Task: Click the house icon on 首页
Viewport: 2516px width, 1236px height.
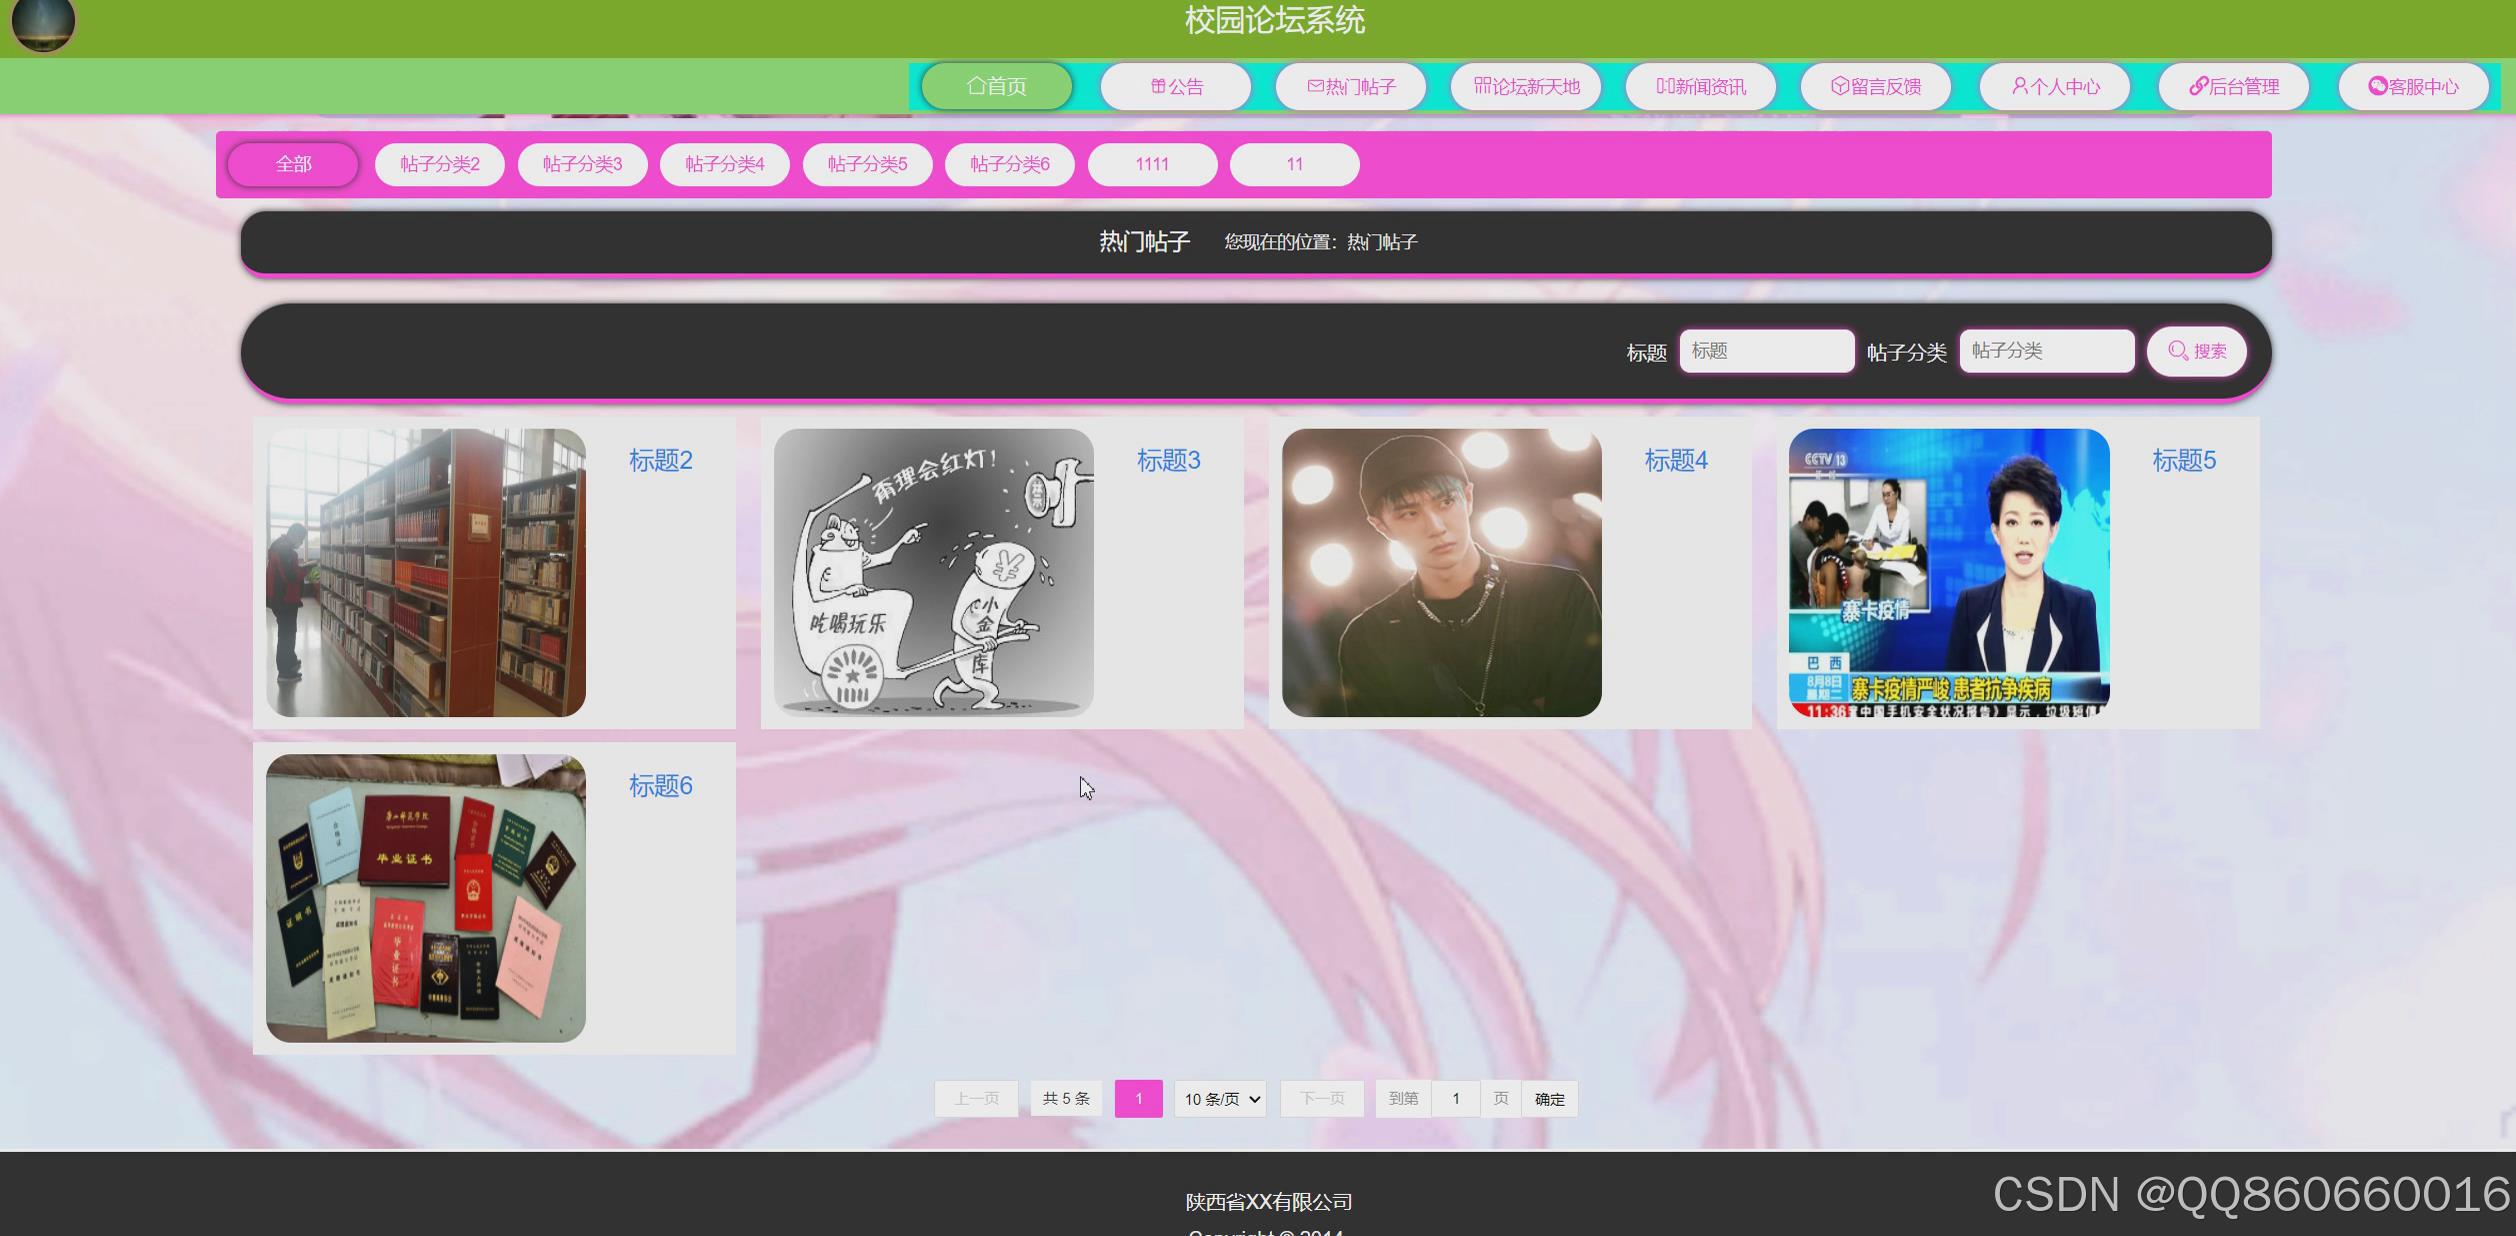Action: (x=976, y=86)
